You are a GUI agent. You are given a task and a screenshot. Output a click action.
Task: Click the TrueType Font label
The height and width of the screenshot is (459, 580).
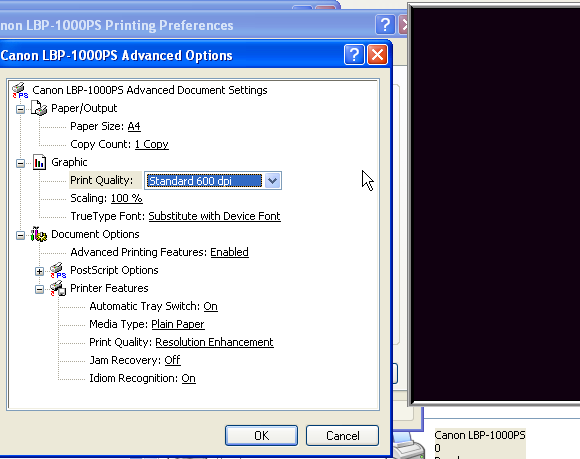(x=108, y=216)
